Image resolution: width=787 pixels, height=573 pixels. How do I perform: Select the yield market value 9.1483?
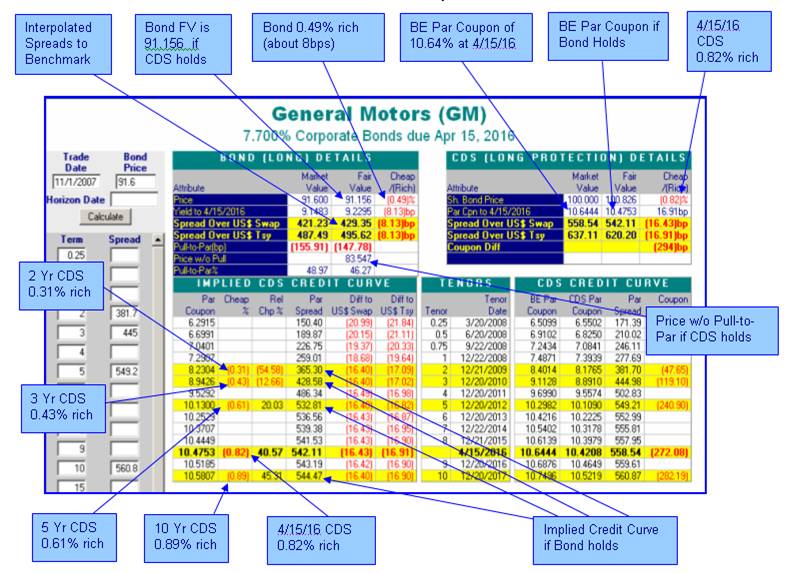coord(315,212)
